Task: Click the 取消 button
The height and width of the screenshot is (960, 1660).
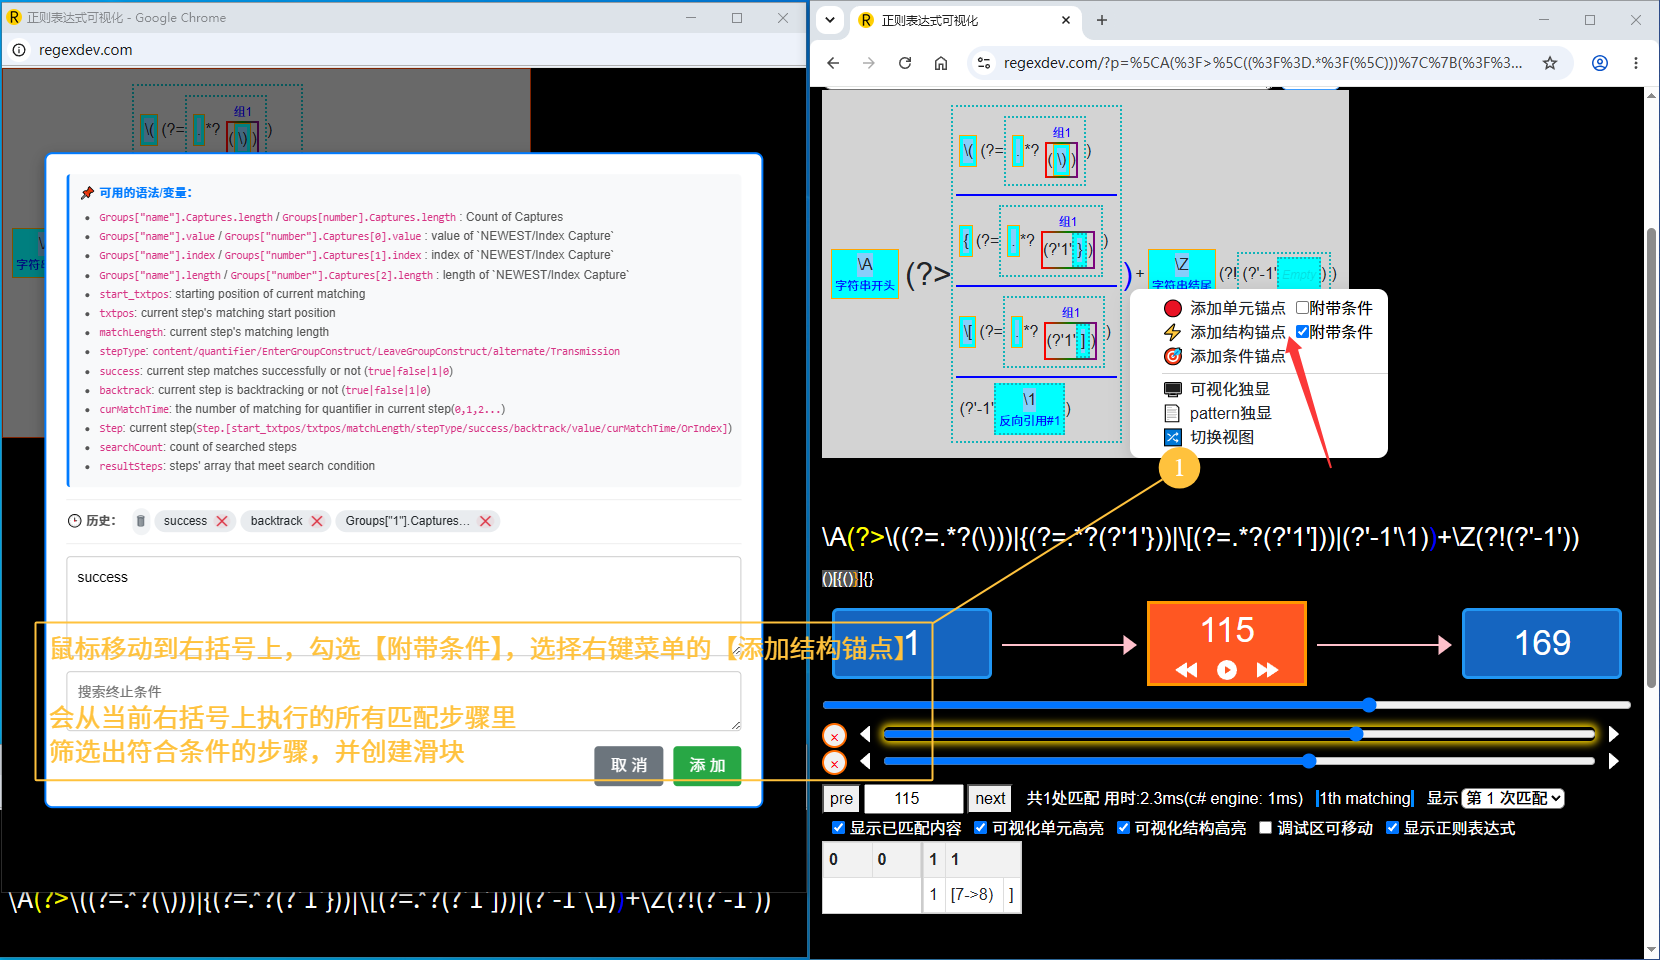Action: pyautogui.click(x=629, y=765)
